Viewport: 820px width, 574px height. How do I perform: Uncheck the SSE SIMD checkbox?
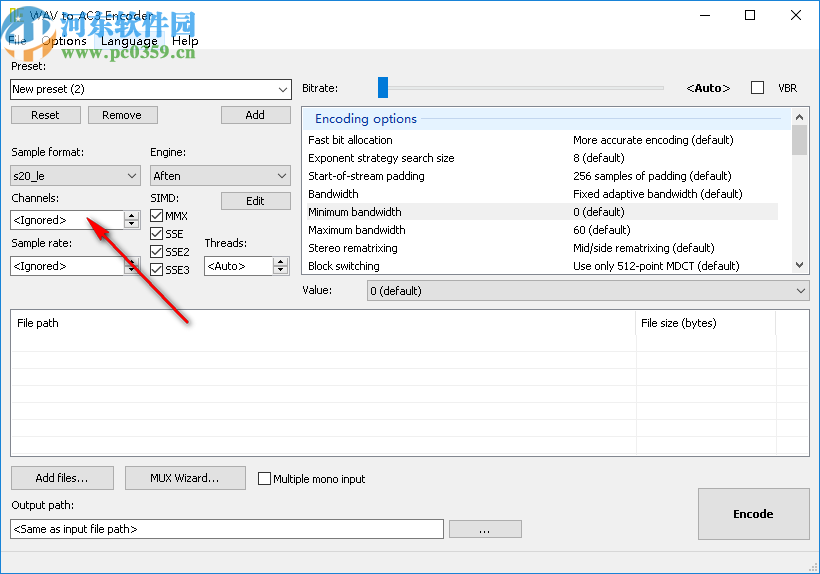tap(156, 234)
